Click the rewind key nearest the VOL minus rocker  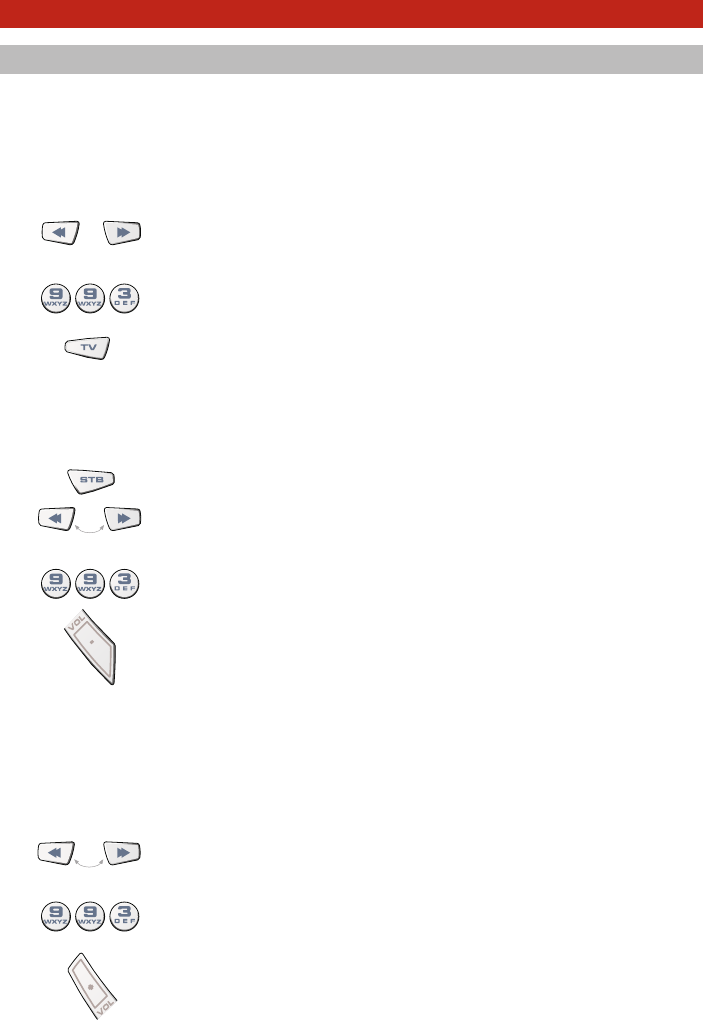click(x=57, y=853)
